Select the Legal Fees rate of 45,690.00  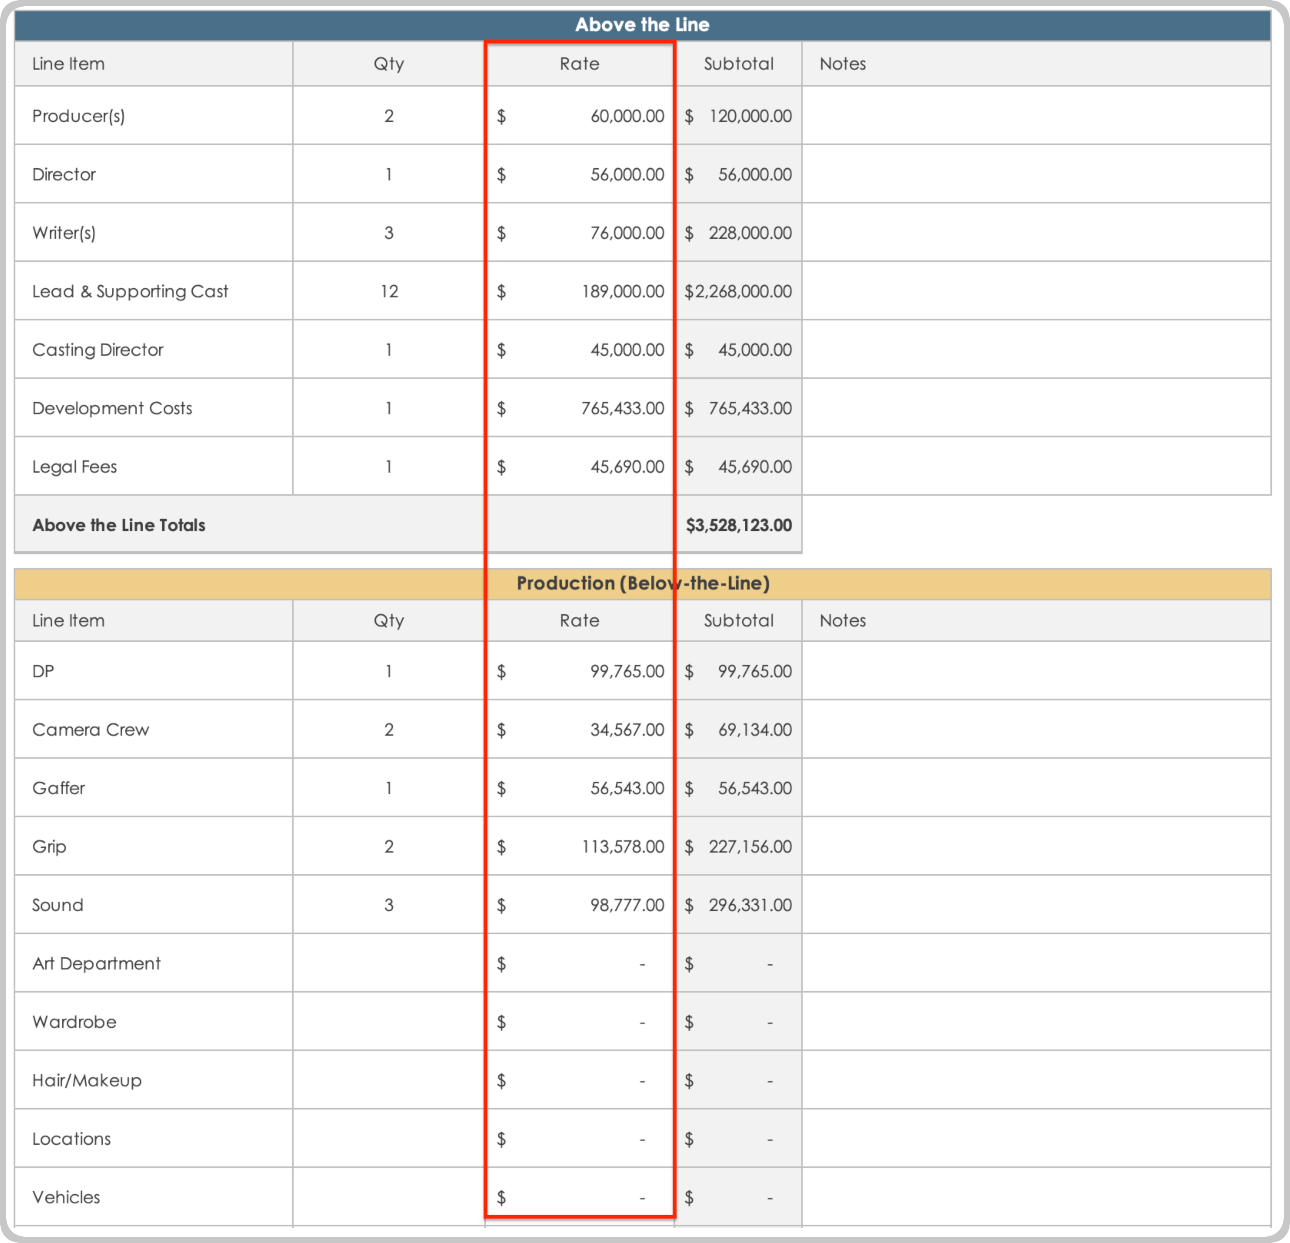point(580,467)
